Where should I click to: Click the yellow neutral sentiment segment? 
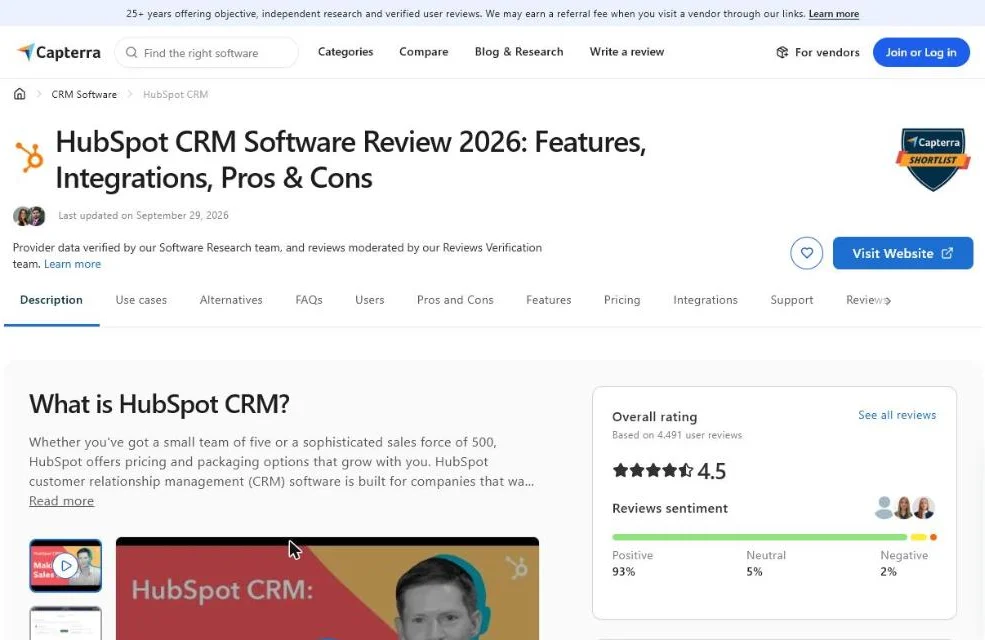tap(918, 537)
